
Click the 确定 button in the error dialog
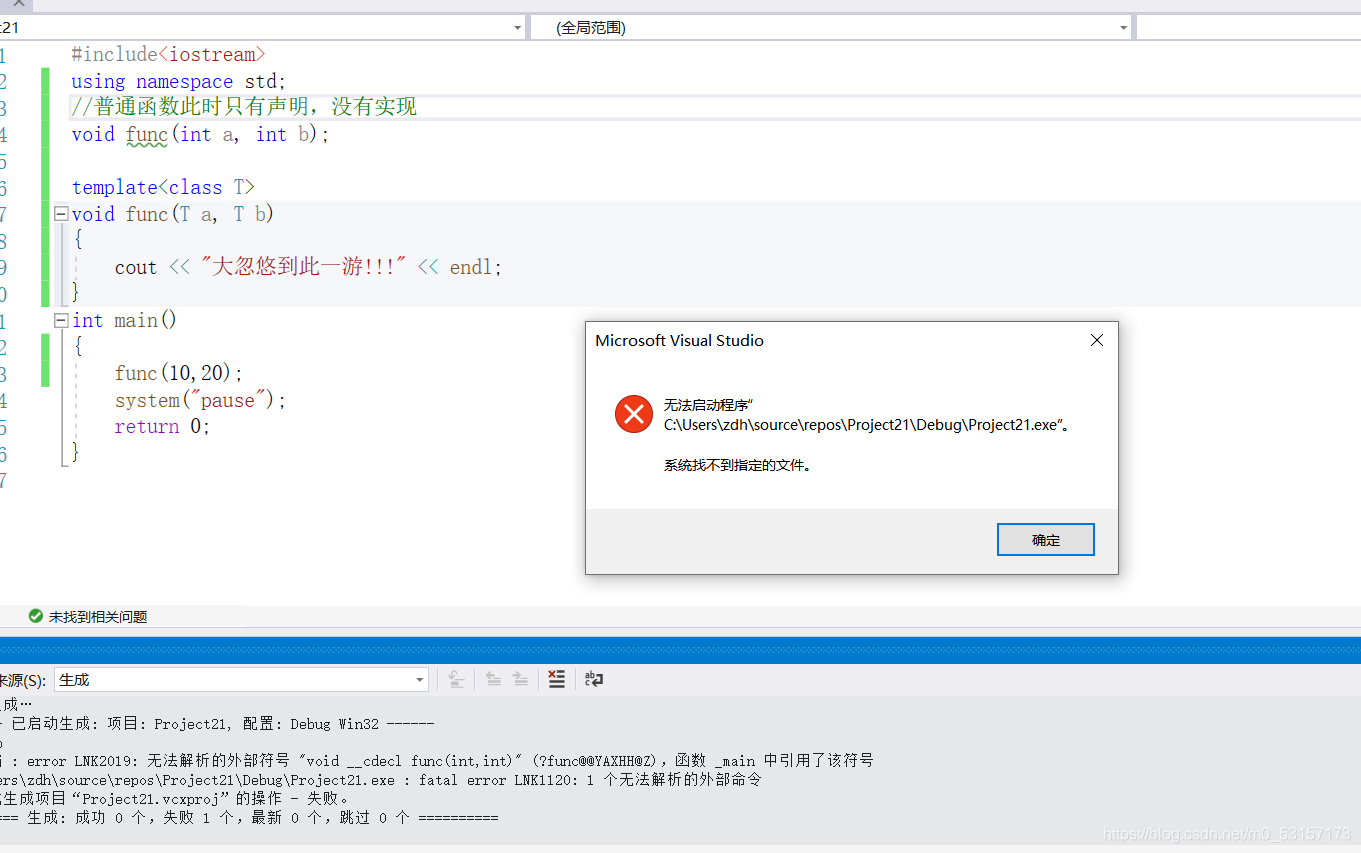click(x=1045, y=540)
